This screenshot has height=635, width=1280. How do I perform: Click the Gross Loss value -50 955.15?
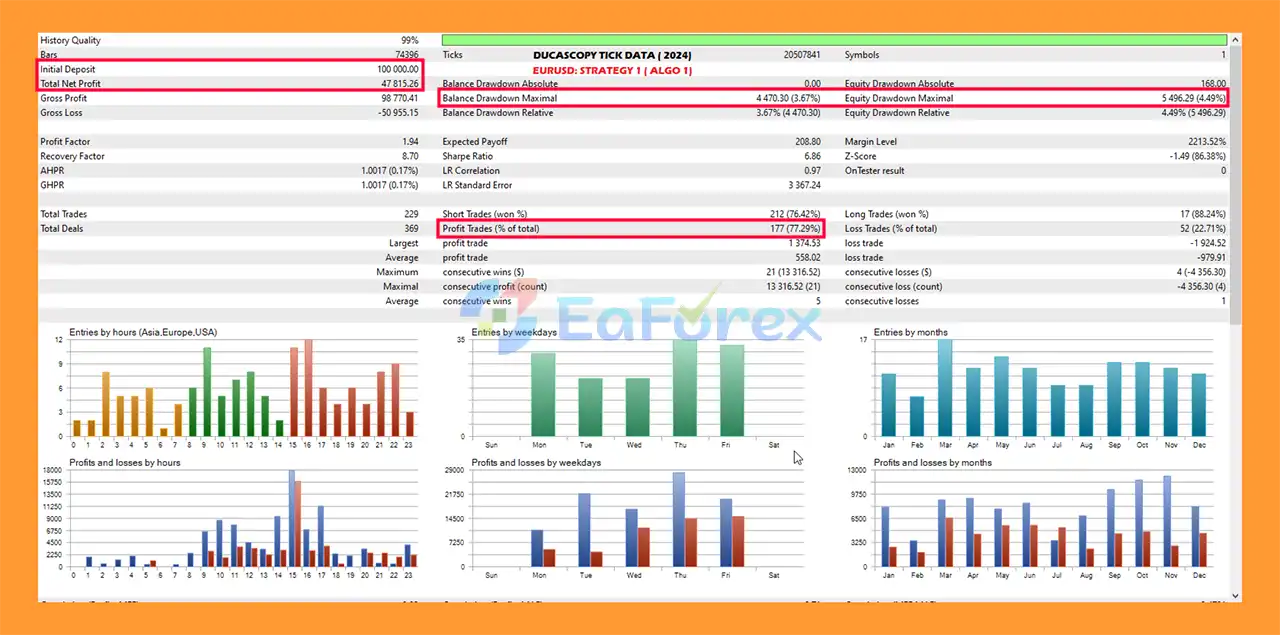click(399, 113)
